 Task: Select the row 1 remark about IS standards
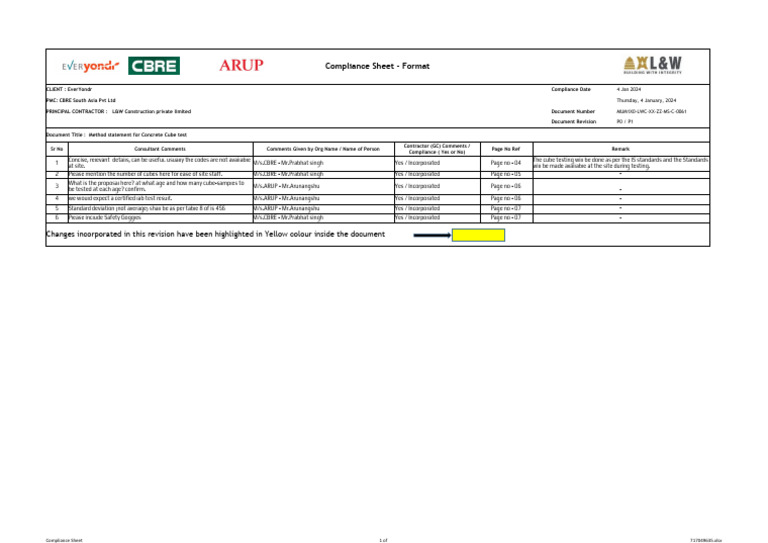tap(621, 163)
